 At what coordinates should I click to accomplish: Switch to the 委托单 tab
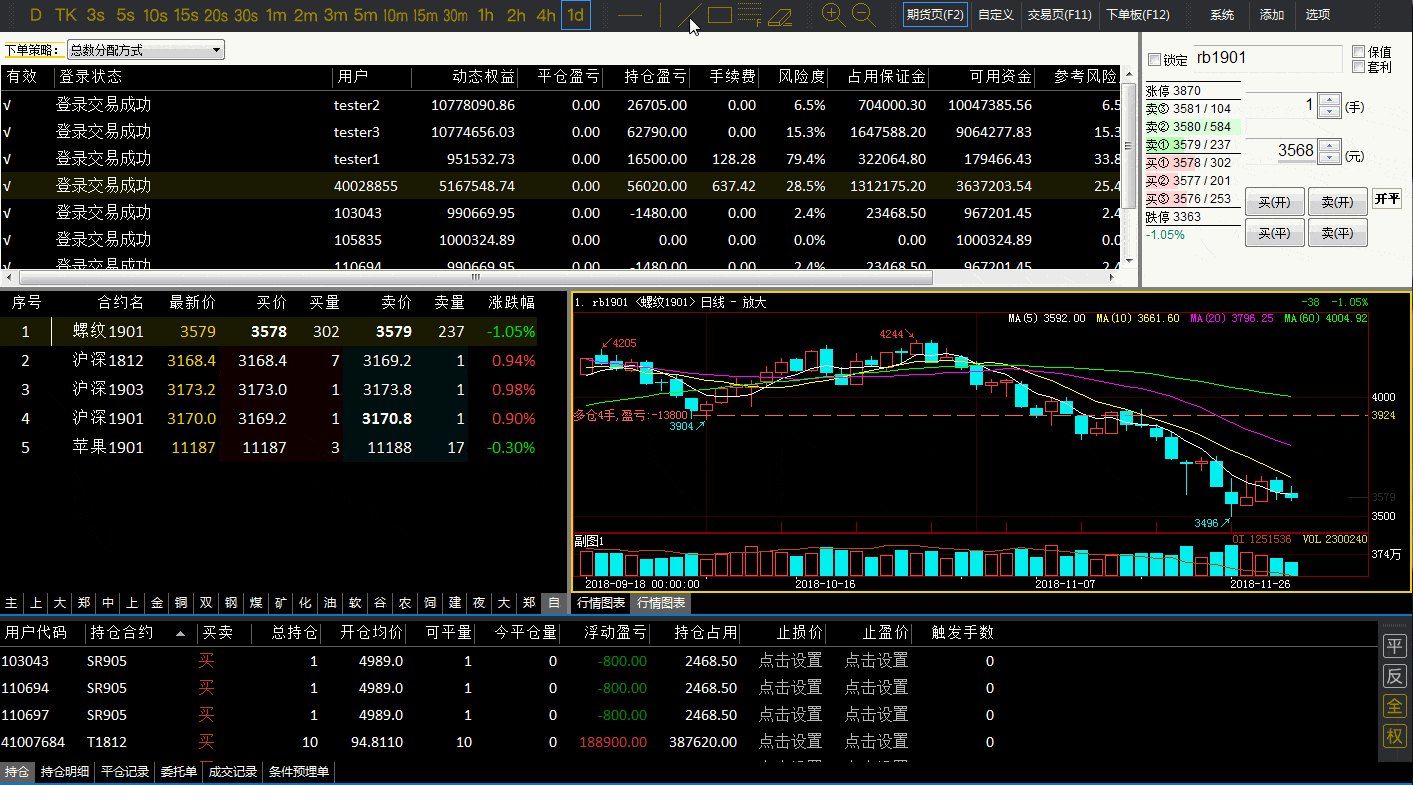pos(178,772)
